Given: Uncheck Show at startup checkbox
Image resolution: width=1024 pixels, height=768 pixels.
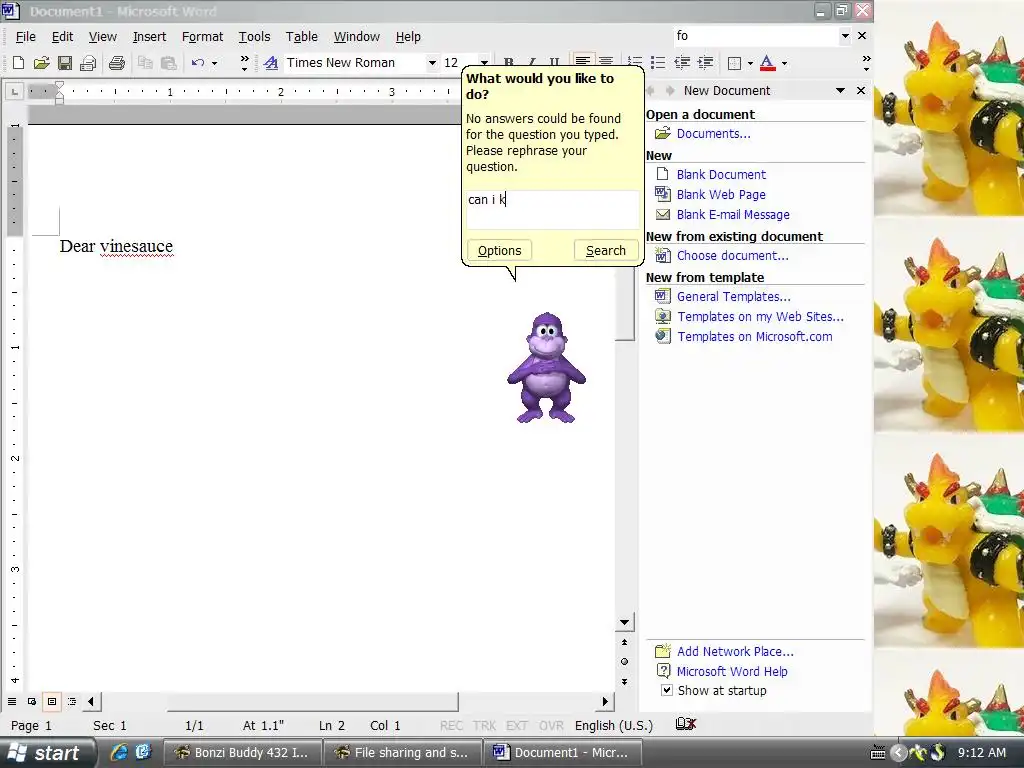Looking at the screenshot, I should [666, 690].
